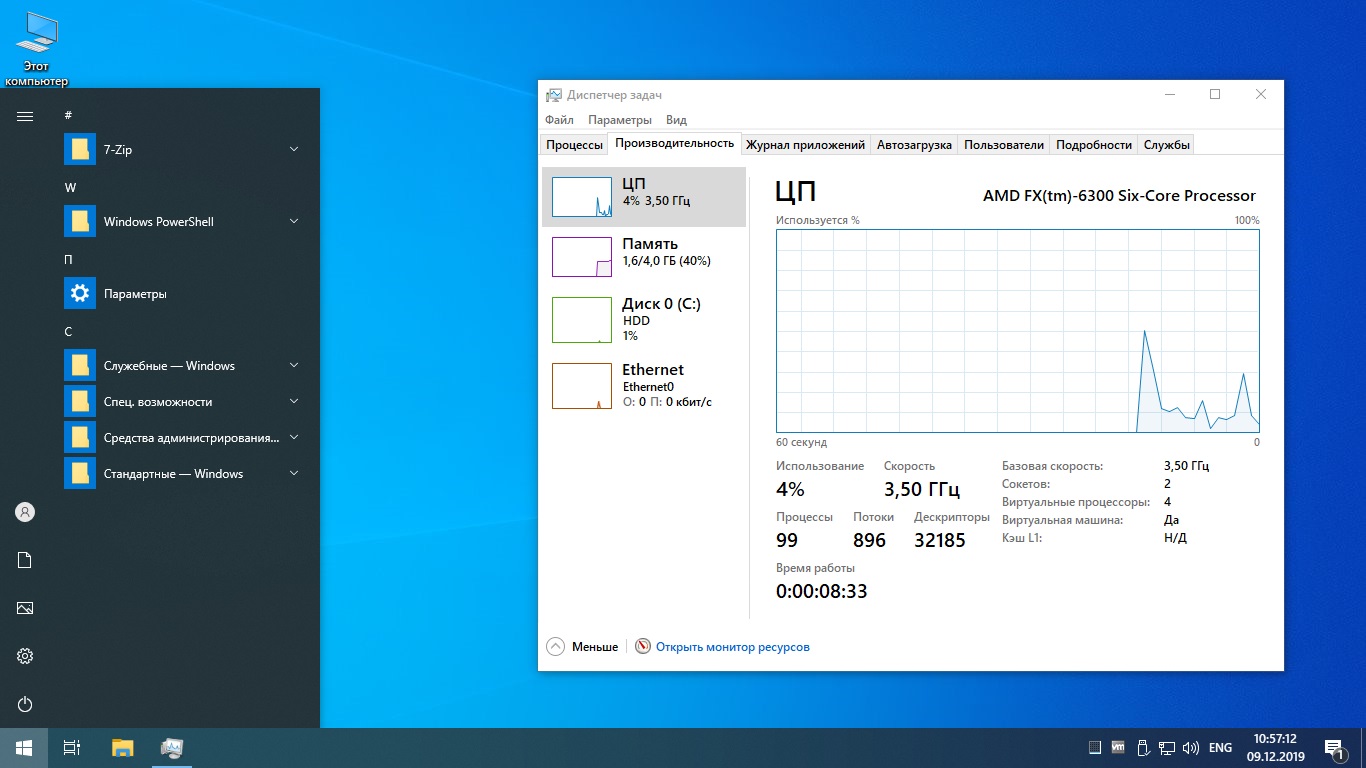The height and width of the screenshot is (768, 1366).
Task: Open the Pictures icon in Start sidebar
Action: pos(25,608)
